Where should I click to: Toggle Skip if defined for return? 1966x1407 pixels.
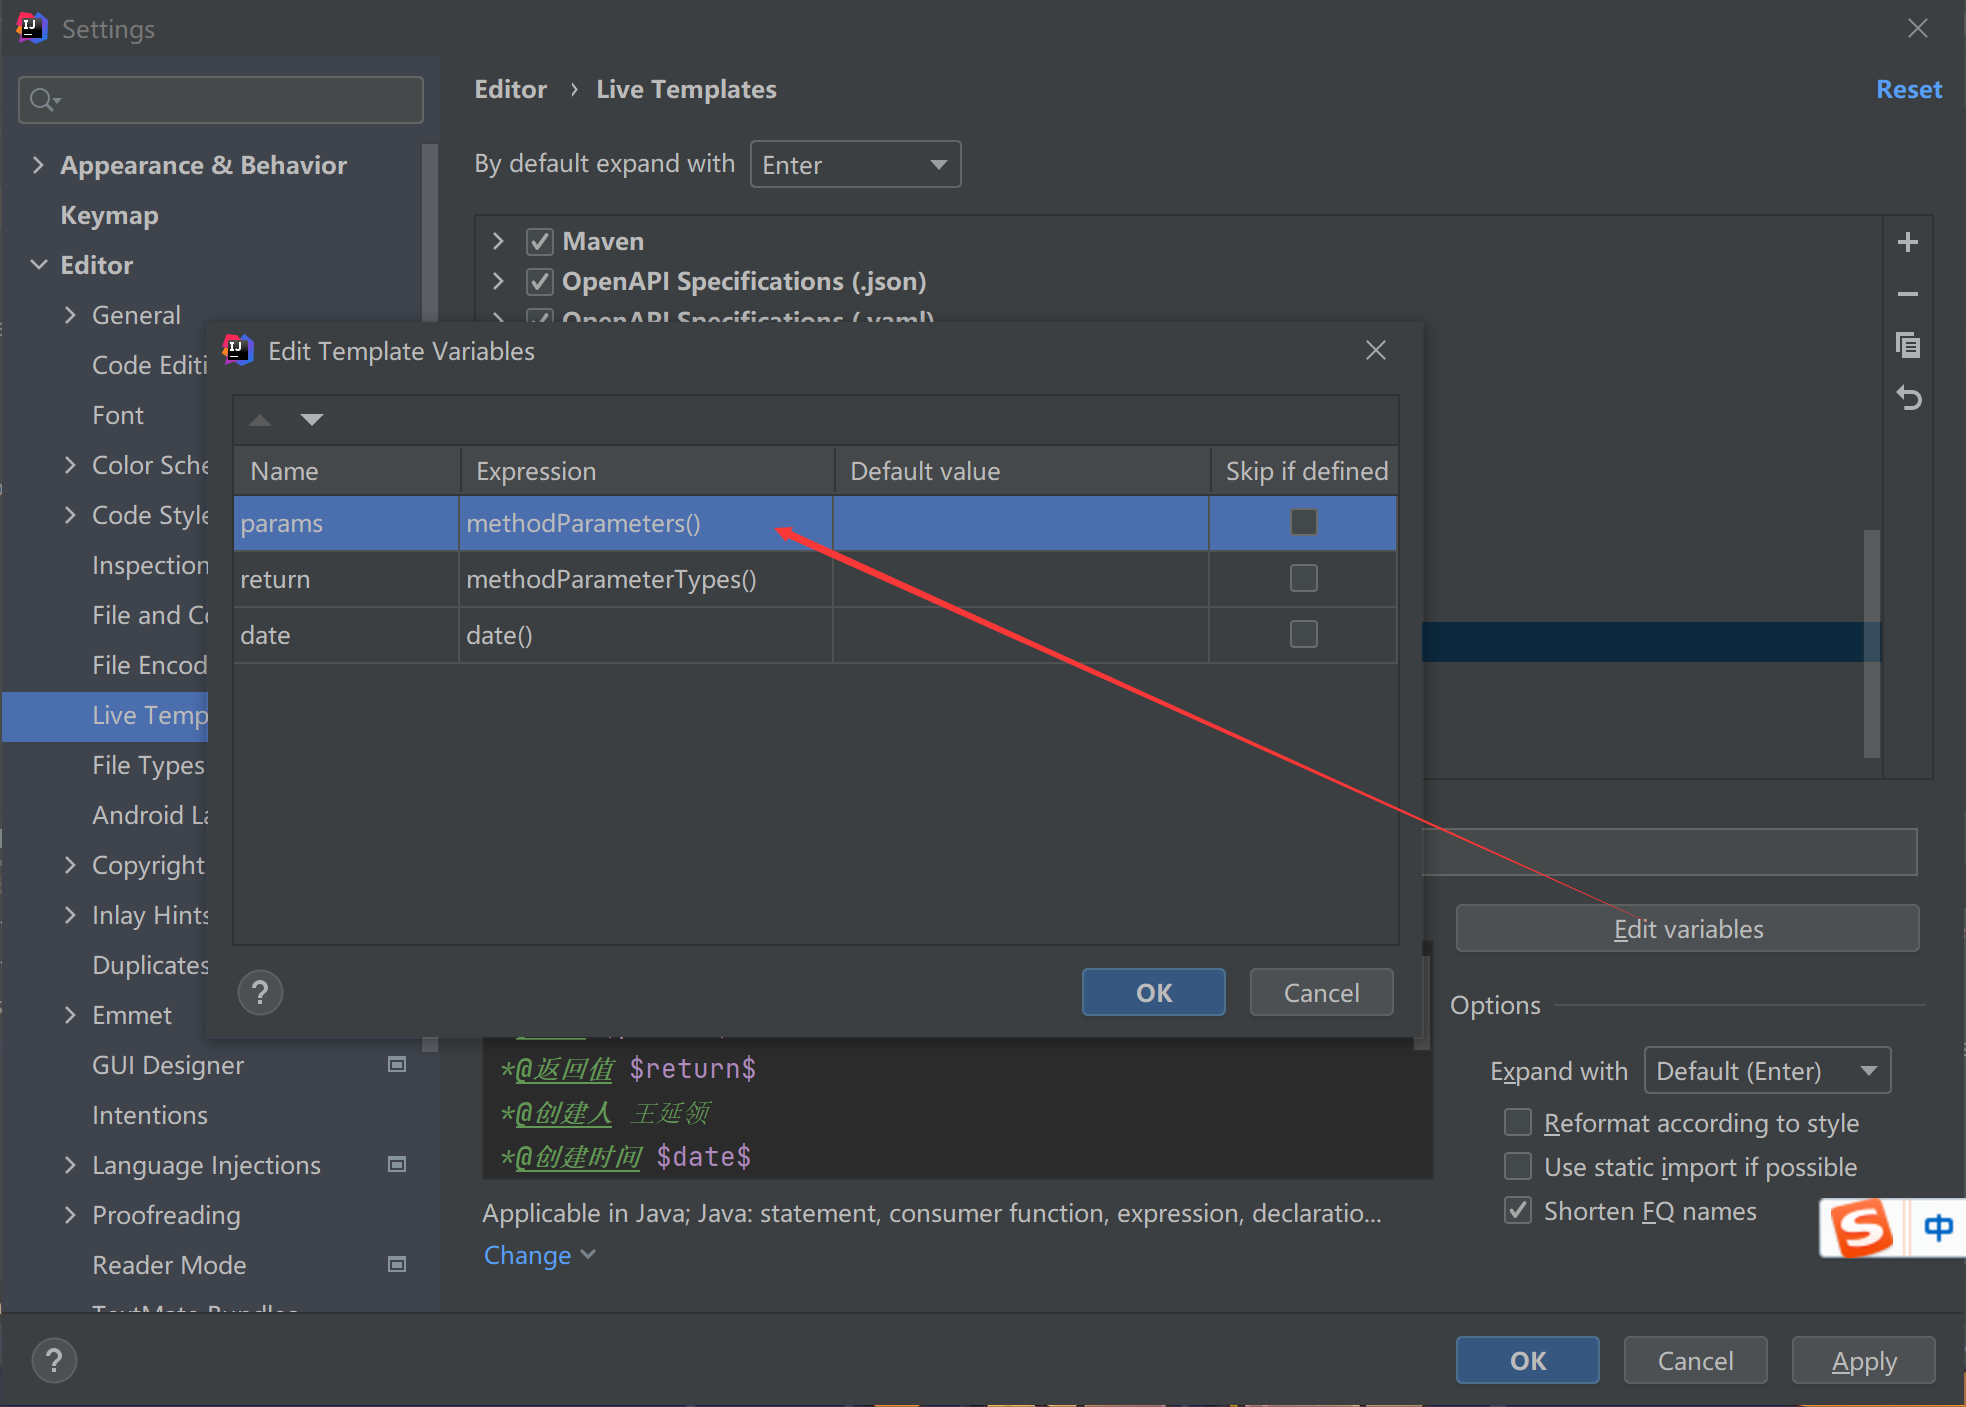(1303, 578)
